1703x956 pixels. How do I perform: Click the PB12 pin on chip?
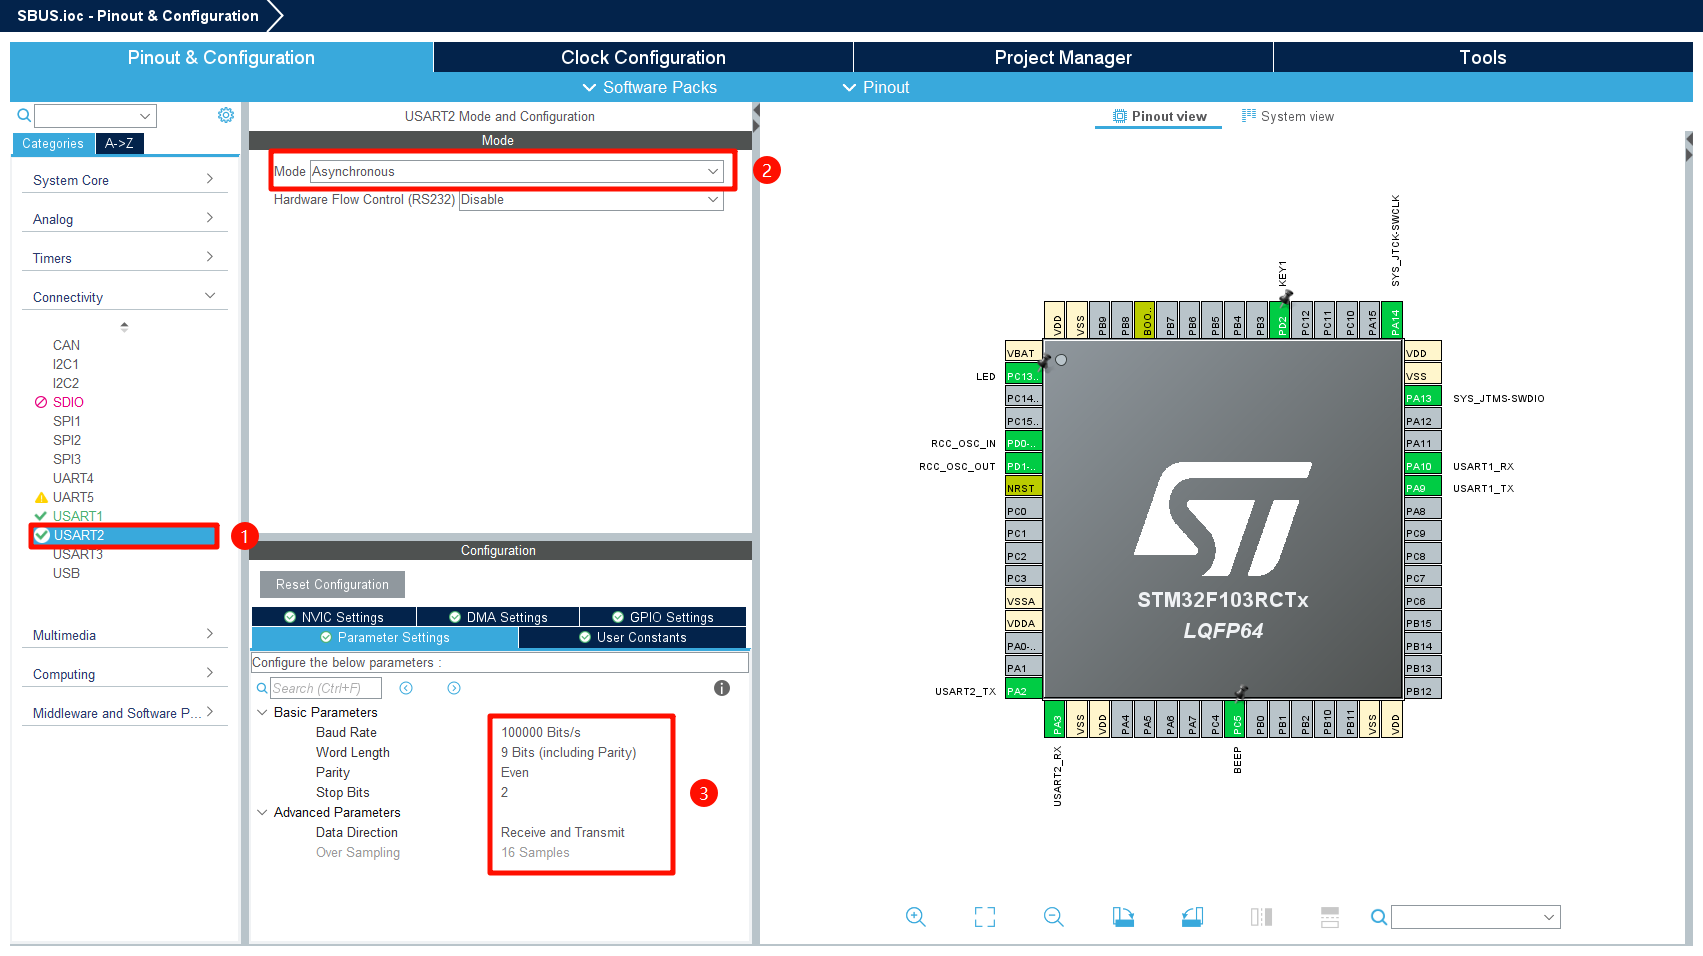1423,691
